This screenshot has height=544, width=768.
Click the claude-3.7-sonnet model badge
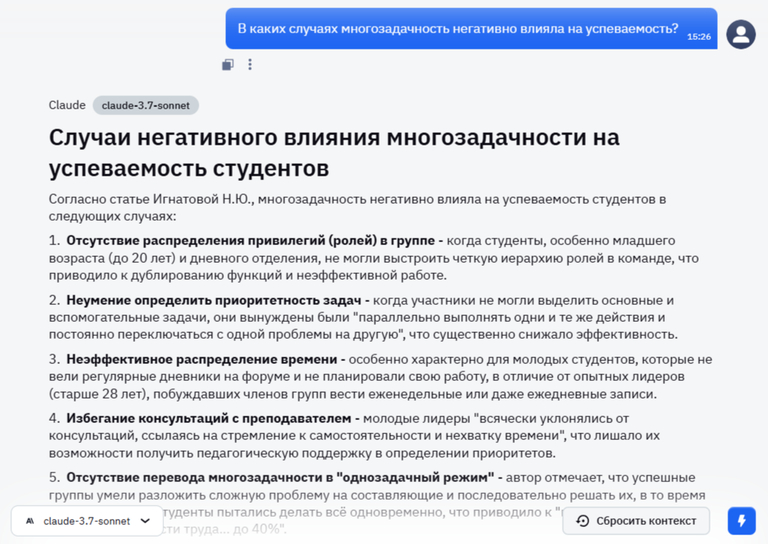tap(145, 105)
